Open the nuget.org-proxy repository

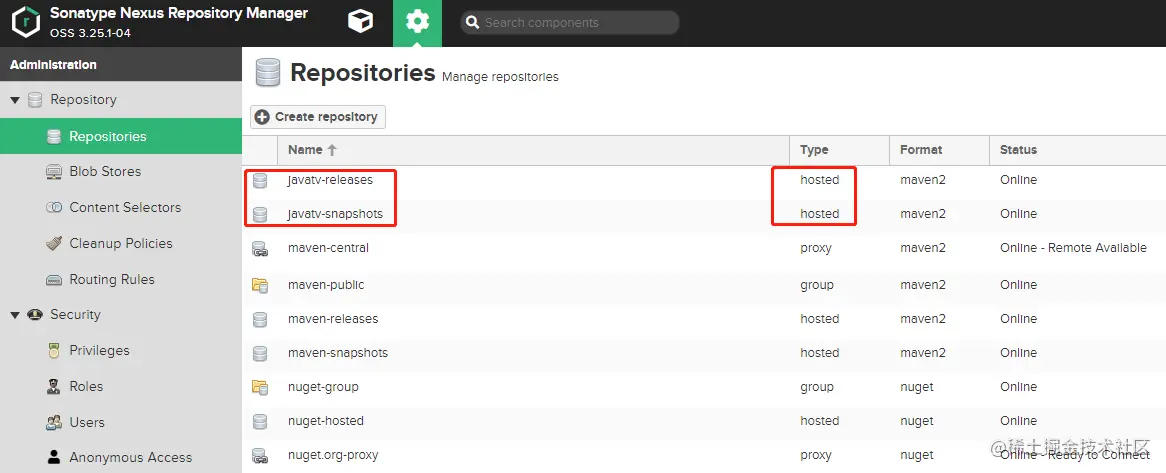(332, 455)
